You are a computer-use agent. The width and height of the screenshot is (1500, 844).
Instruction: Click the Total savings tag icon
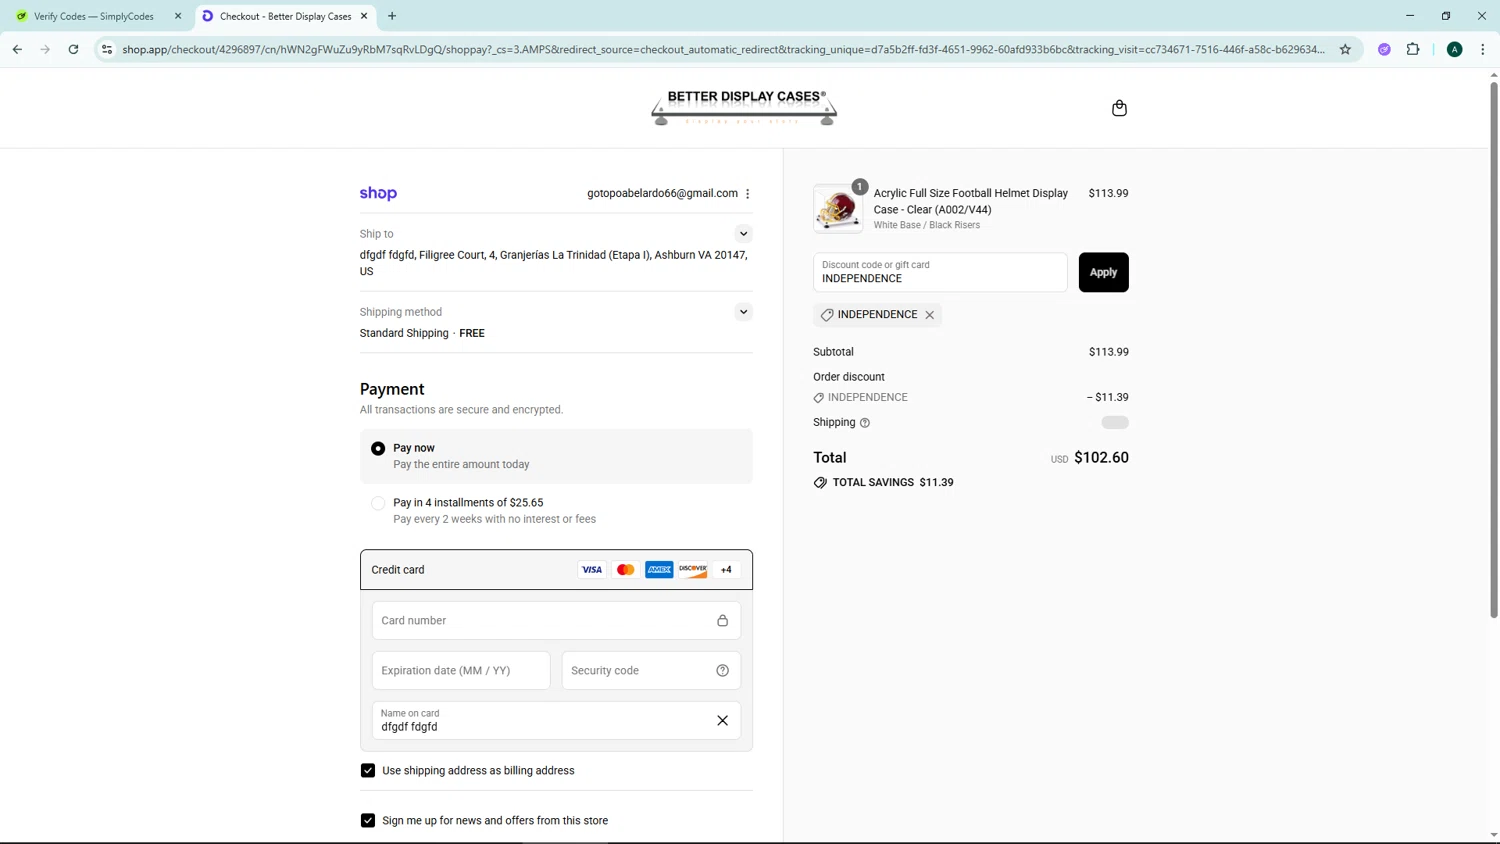(820, 483)
